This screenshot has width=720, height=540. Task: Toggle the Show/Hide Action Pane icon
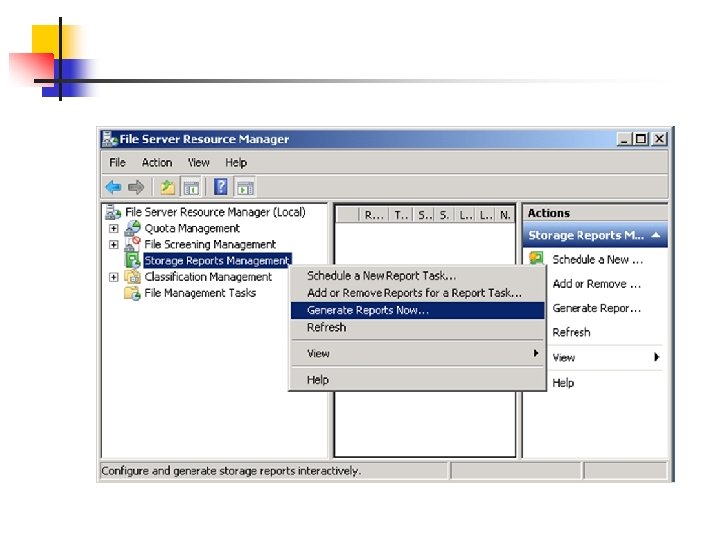(x=245, y=187)
